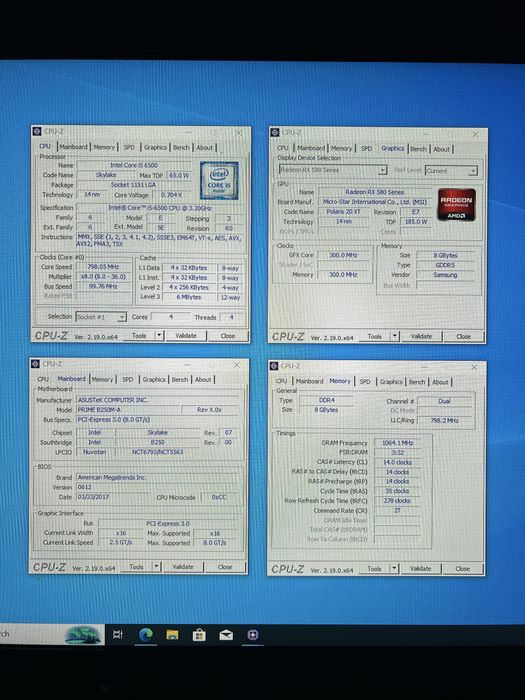Click Code Name value 'Polaris 20 XT'
The image size is (525, 700).
click(343, 212)
